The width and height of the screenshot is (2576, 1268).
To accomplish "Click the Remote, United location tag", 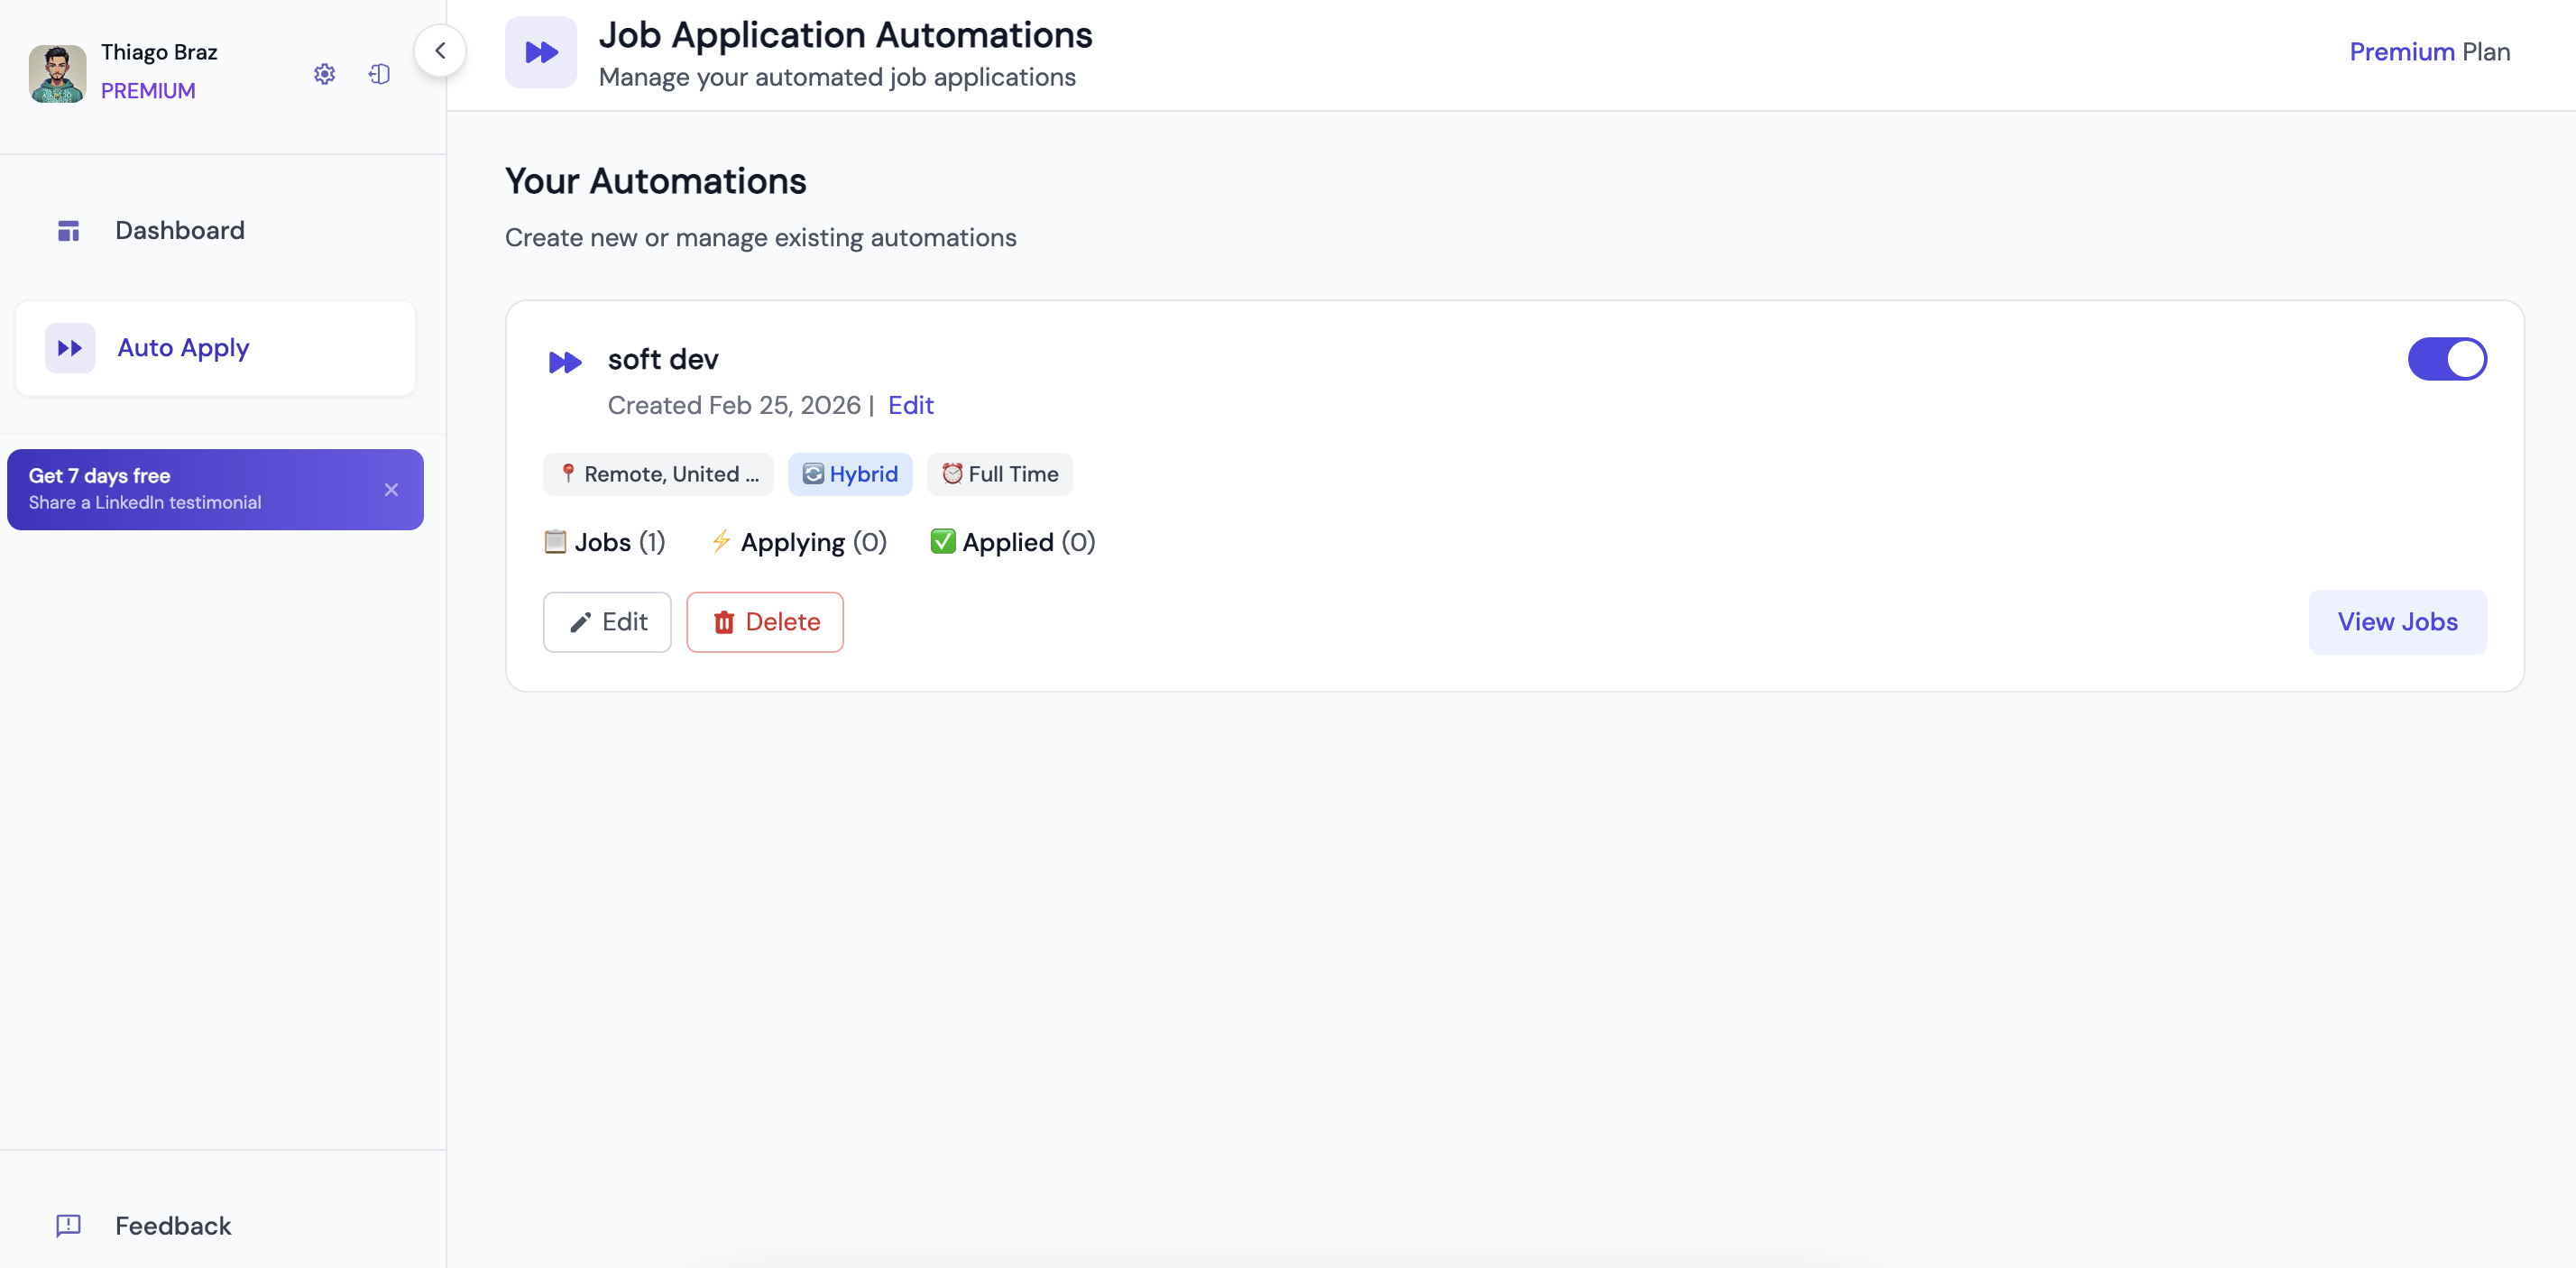I will click(x=659, y=474).
